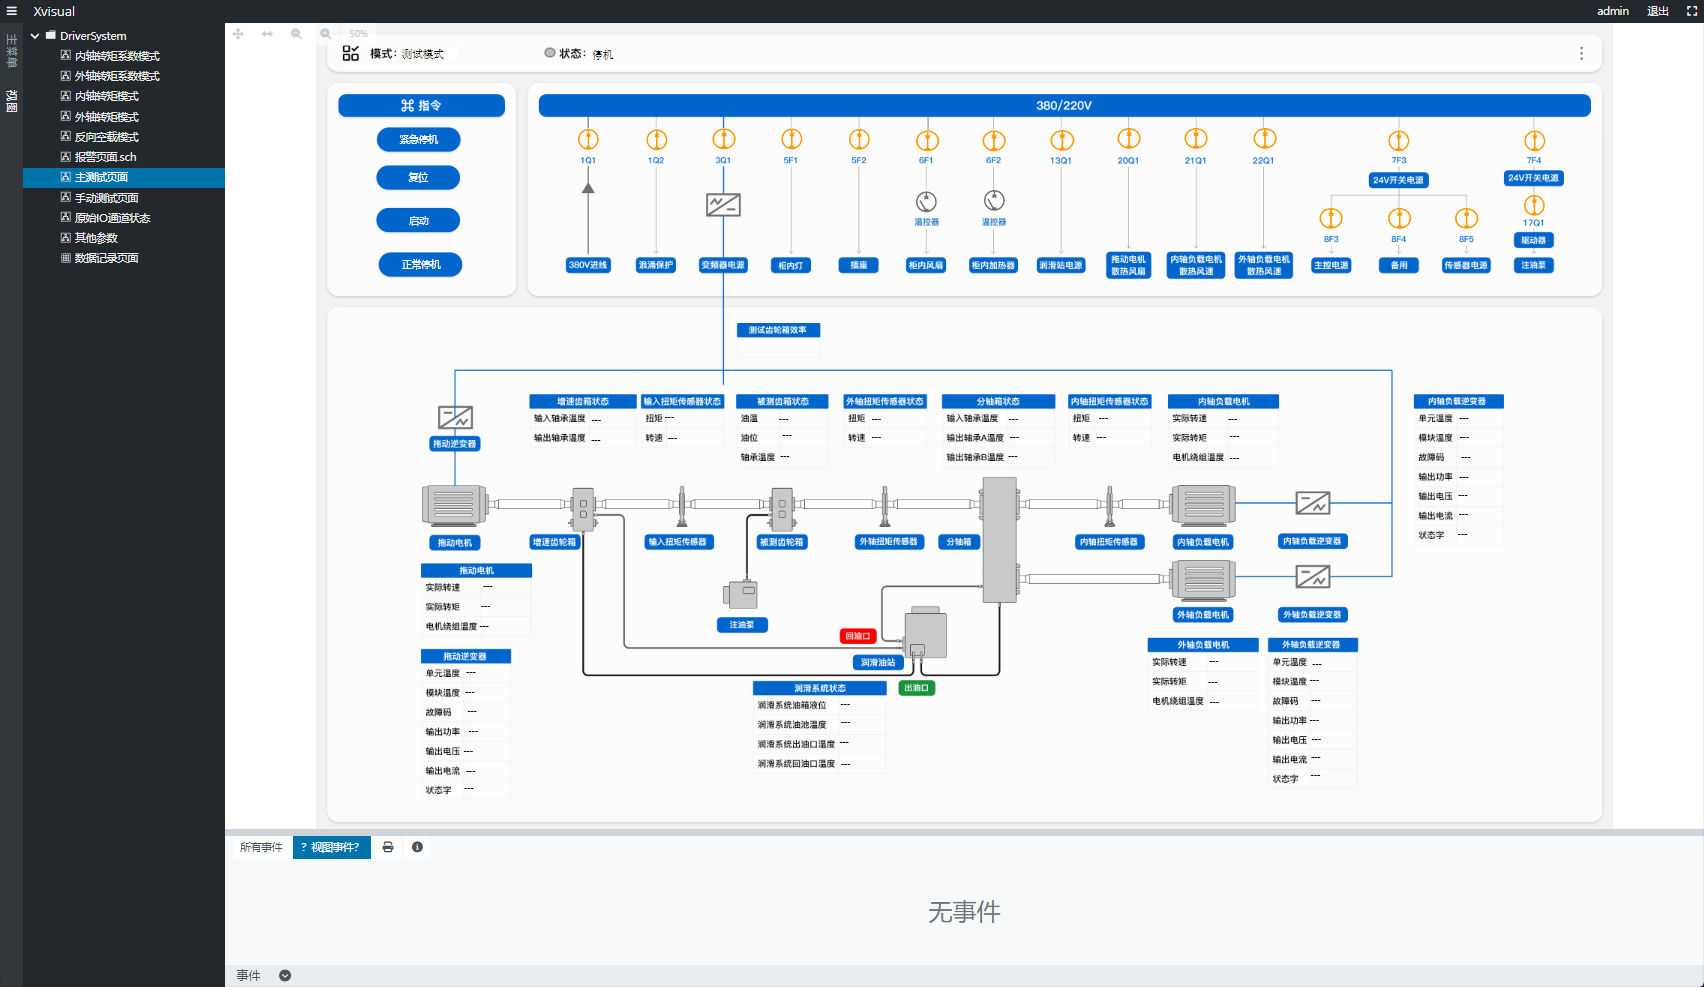Toggle fullscreen mode icon
The height and width of the screenshot is (987, 1704).
coord(1692,11)
